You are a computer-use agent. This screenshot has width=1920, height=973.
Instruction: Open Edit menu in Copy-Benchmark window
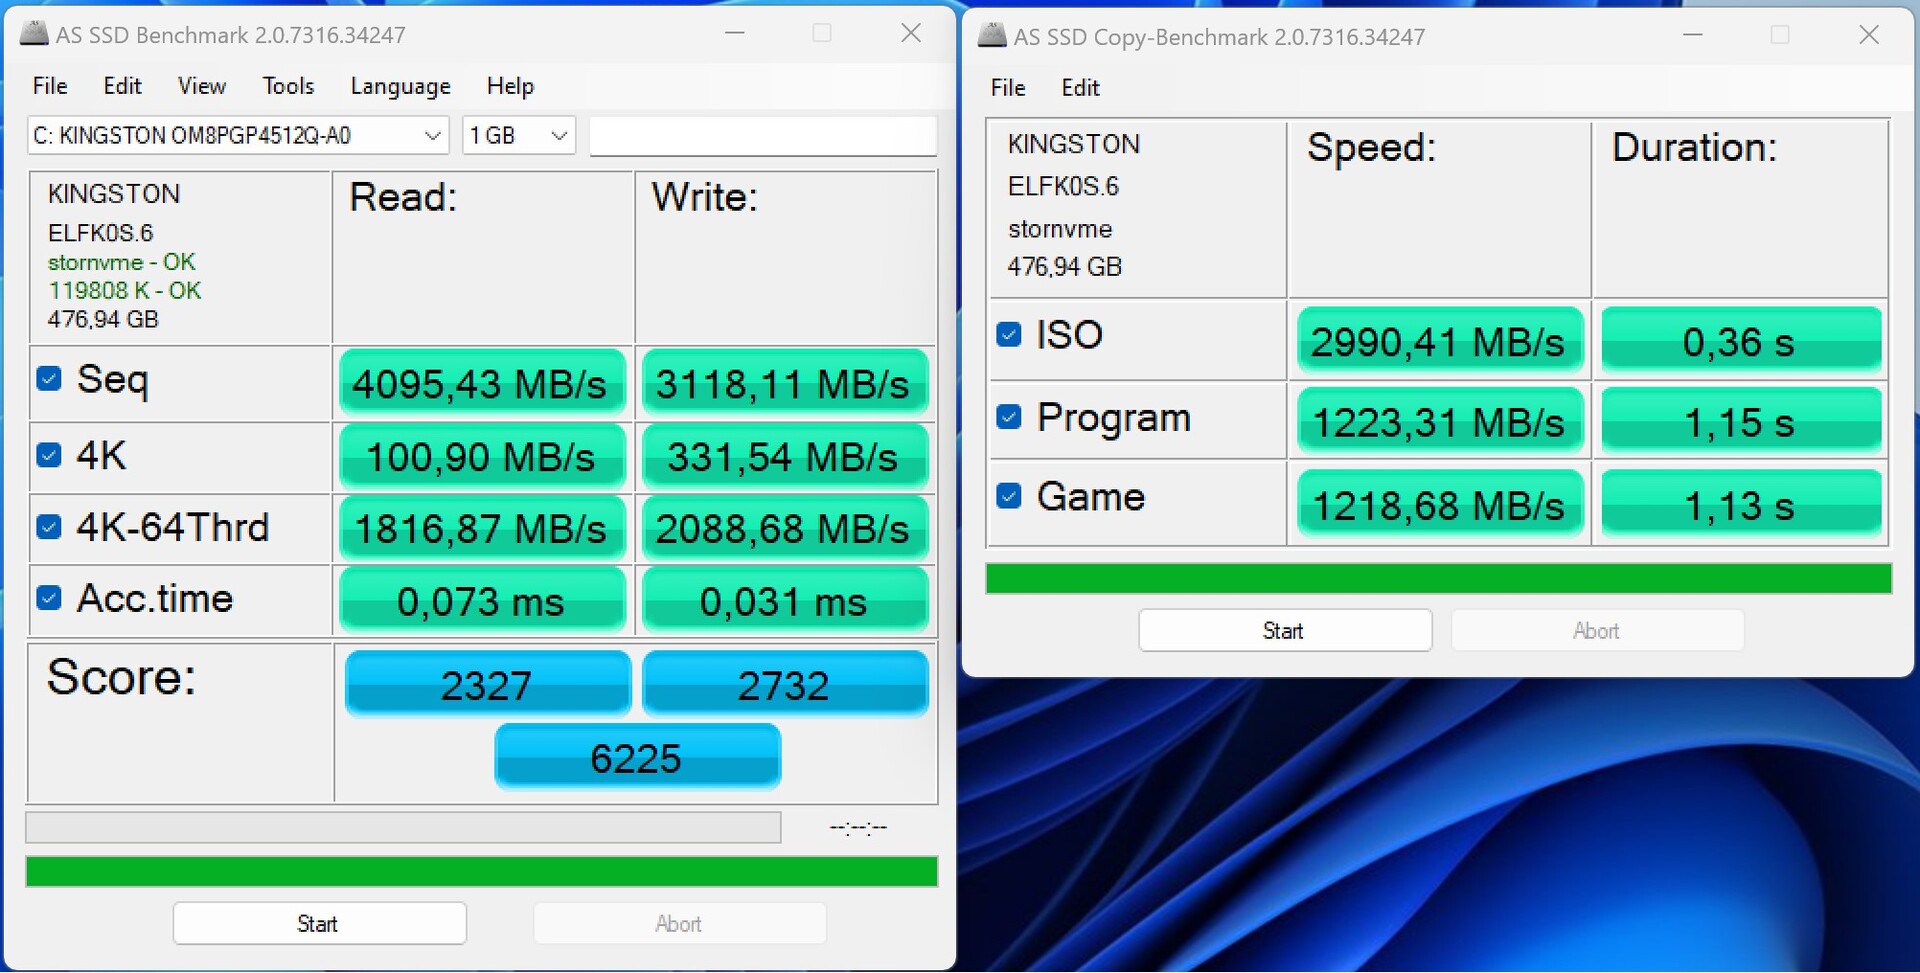click(1080, 88)
